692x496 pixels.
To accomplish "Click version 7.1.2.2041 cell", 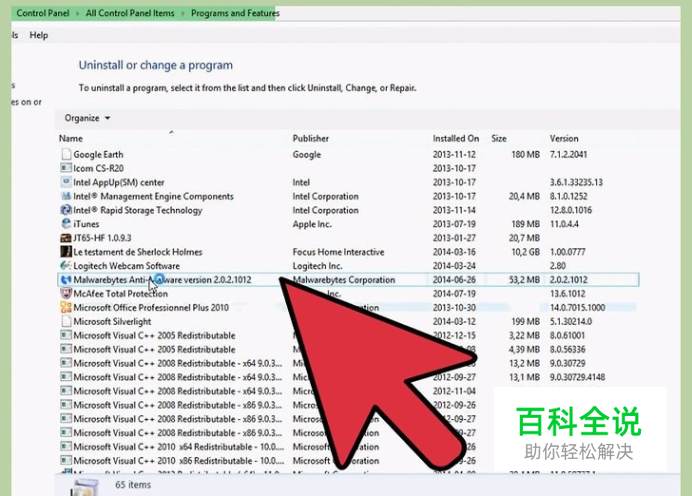I will pyautogui.click(x=568, y=154).
